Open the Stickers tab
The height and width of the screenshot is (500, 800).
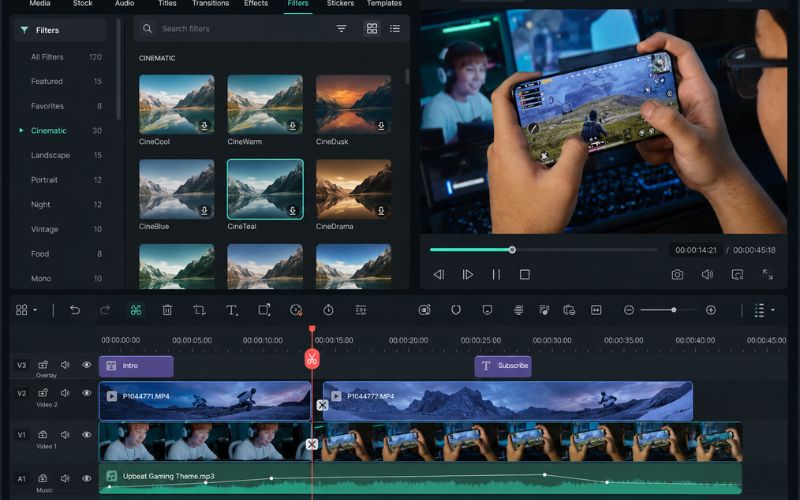pos(340,4)
